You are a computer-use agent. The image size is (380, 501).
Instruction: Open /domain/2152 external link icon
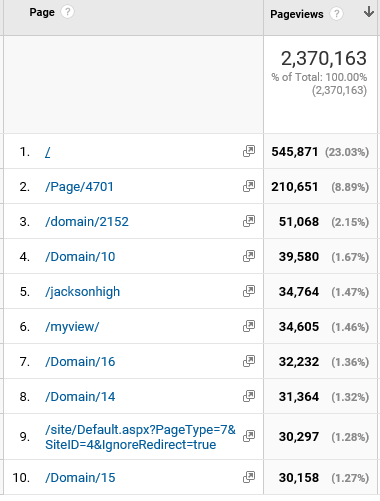point(249,221)
